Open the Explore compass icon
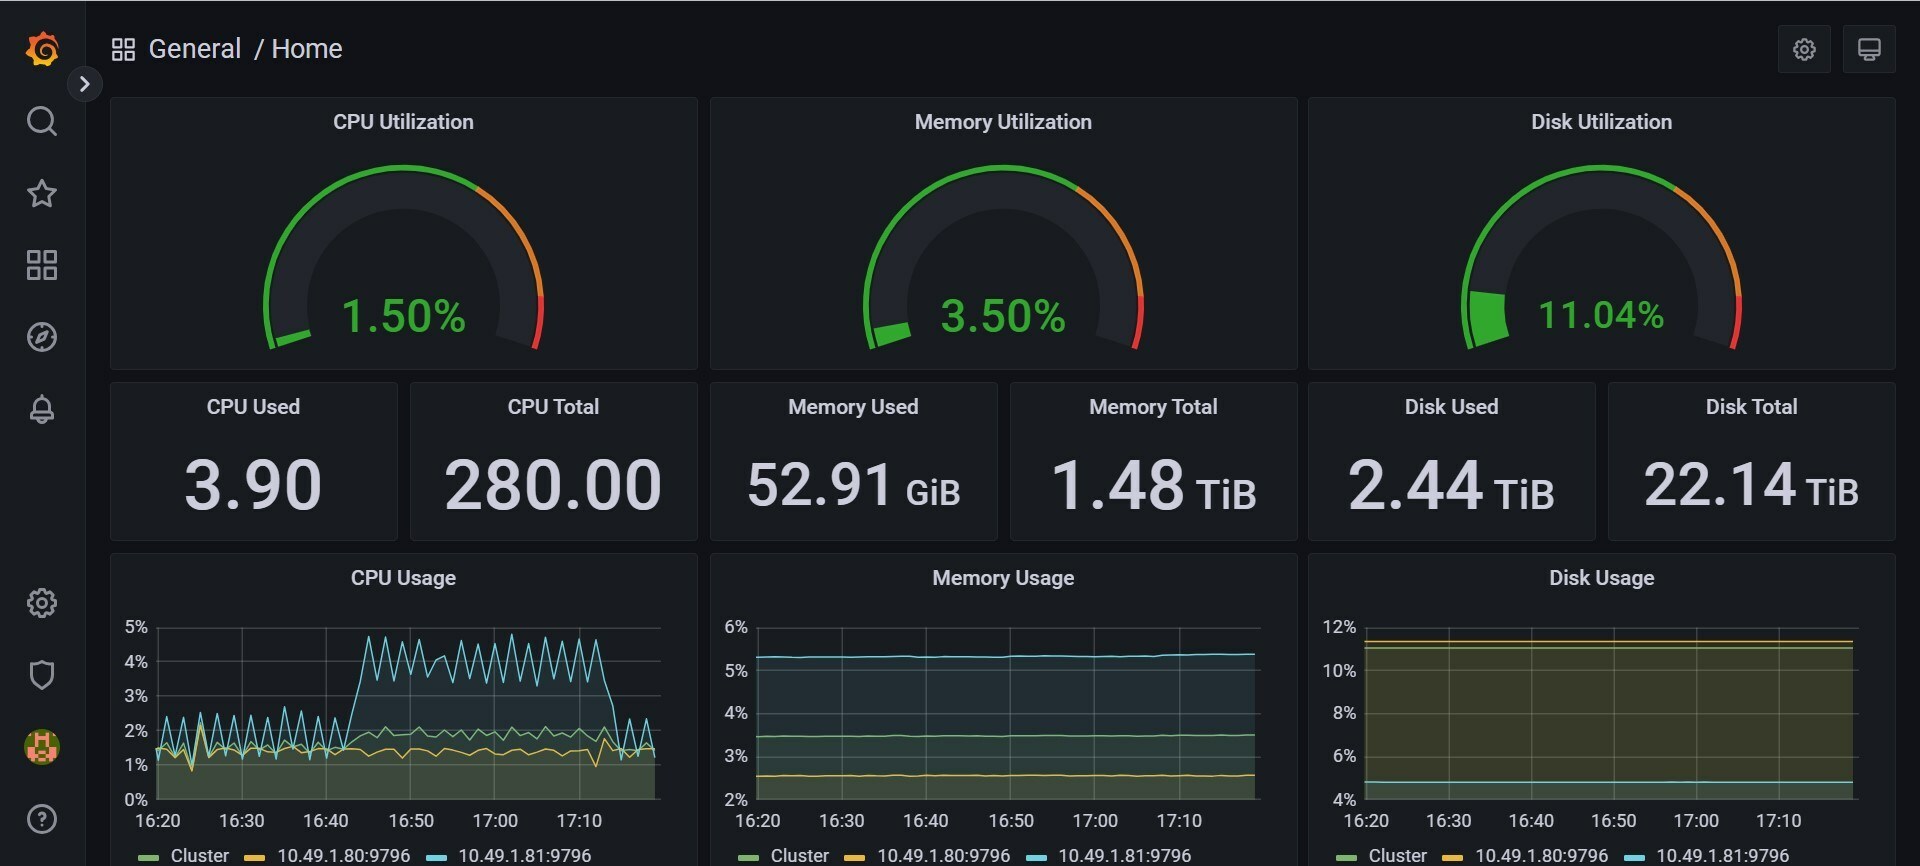The width and height of the screenshot is (1920, 866). [42, 337]
